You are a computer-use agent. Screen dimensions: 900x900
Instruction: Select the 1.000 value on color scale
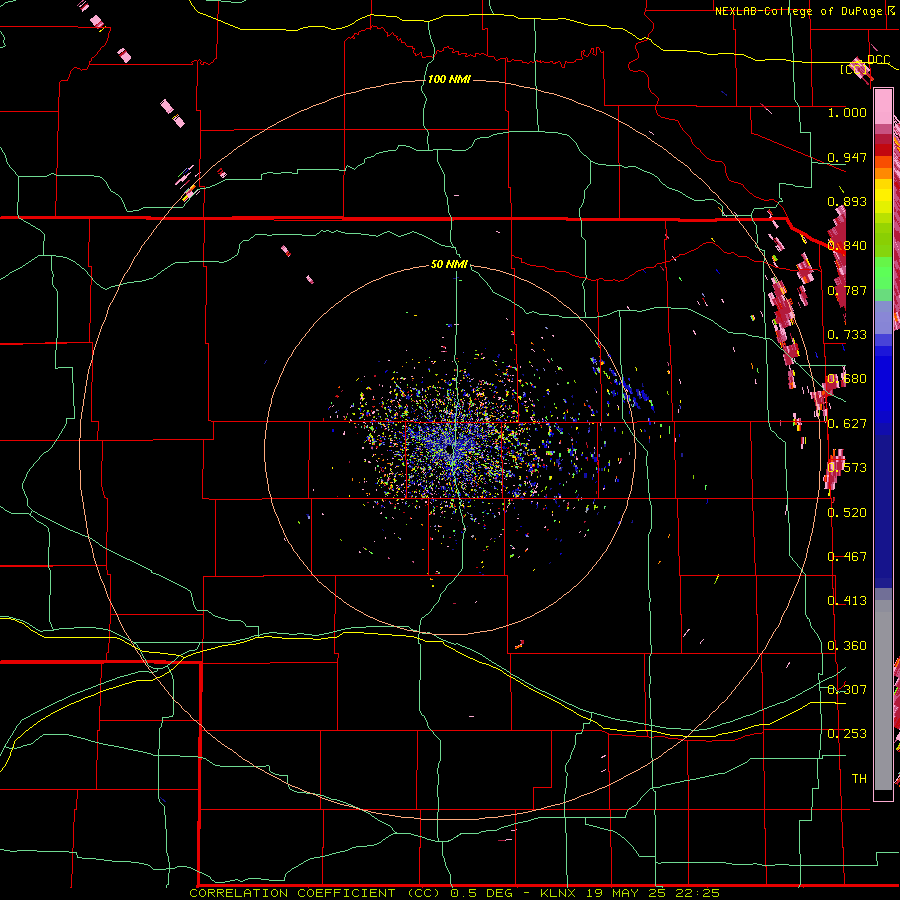847,112
